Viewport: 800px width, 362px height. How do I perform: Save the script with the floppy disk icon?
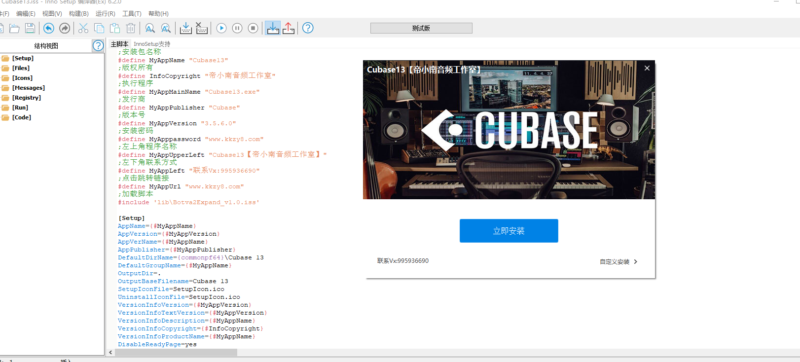30,28
